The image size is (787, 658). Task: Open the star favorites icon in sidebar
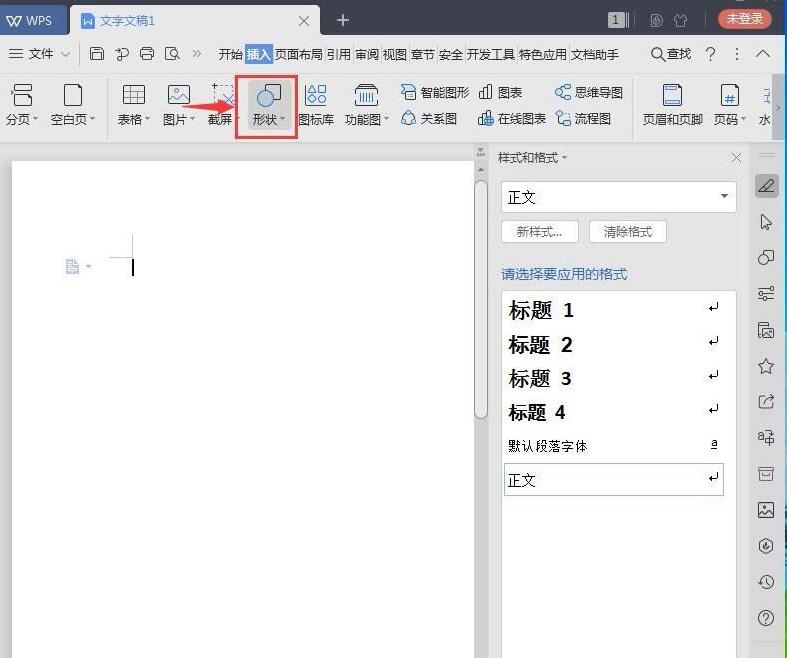coord(766,366)
